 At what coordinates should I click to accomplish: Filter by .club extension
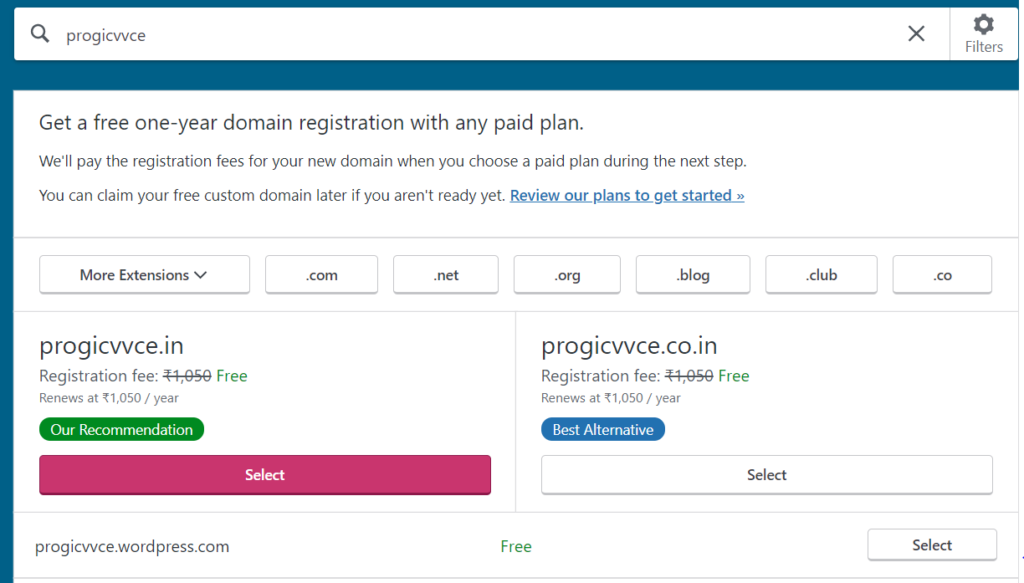pyautogui.click(x=821, y=275)
